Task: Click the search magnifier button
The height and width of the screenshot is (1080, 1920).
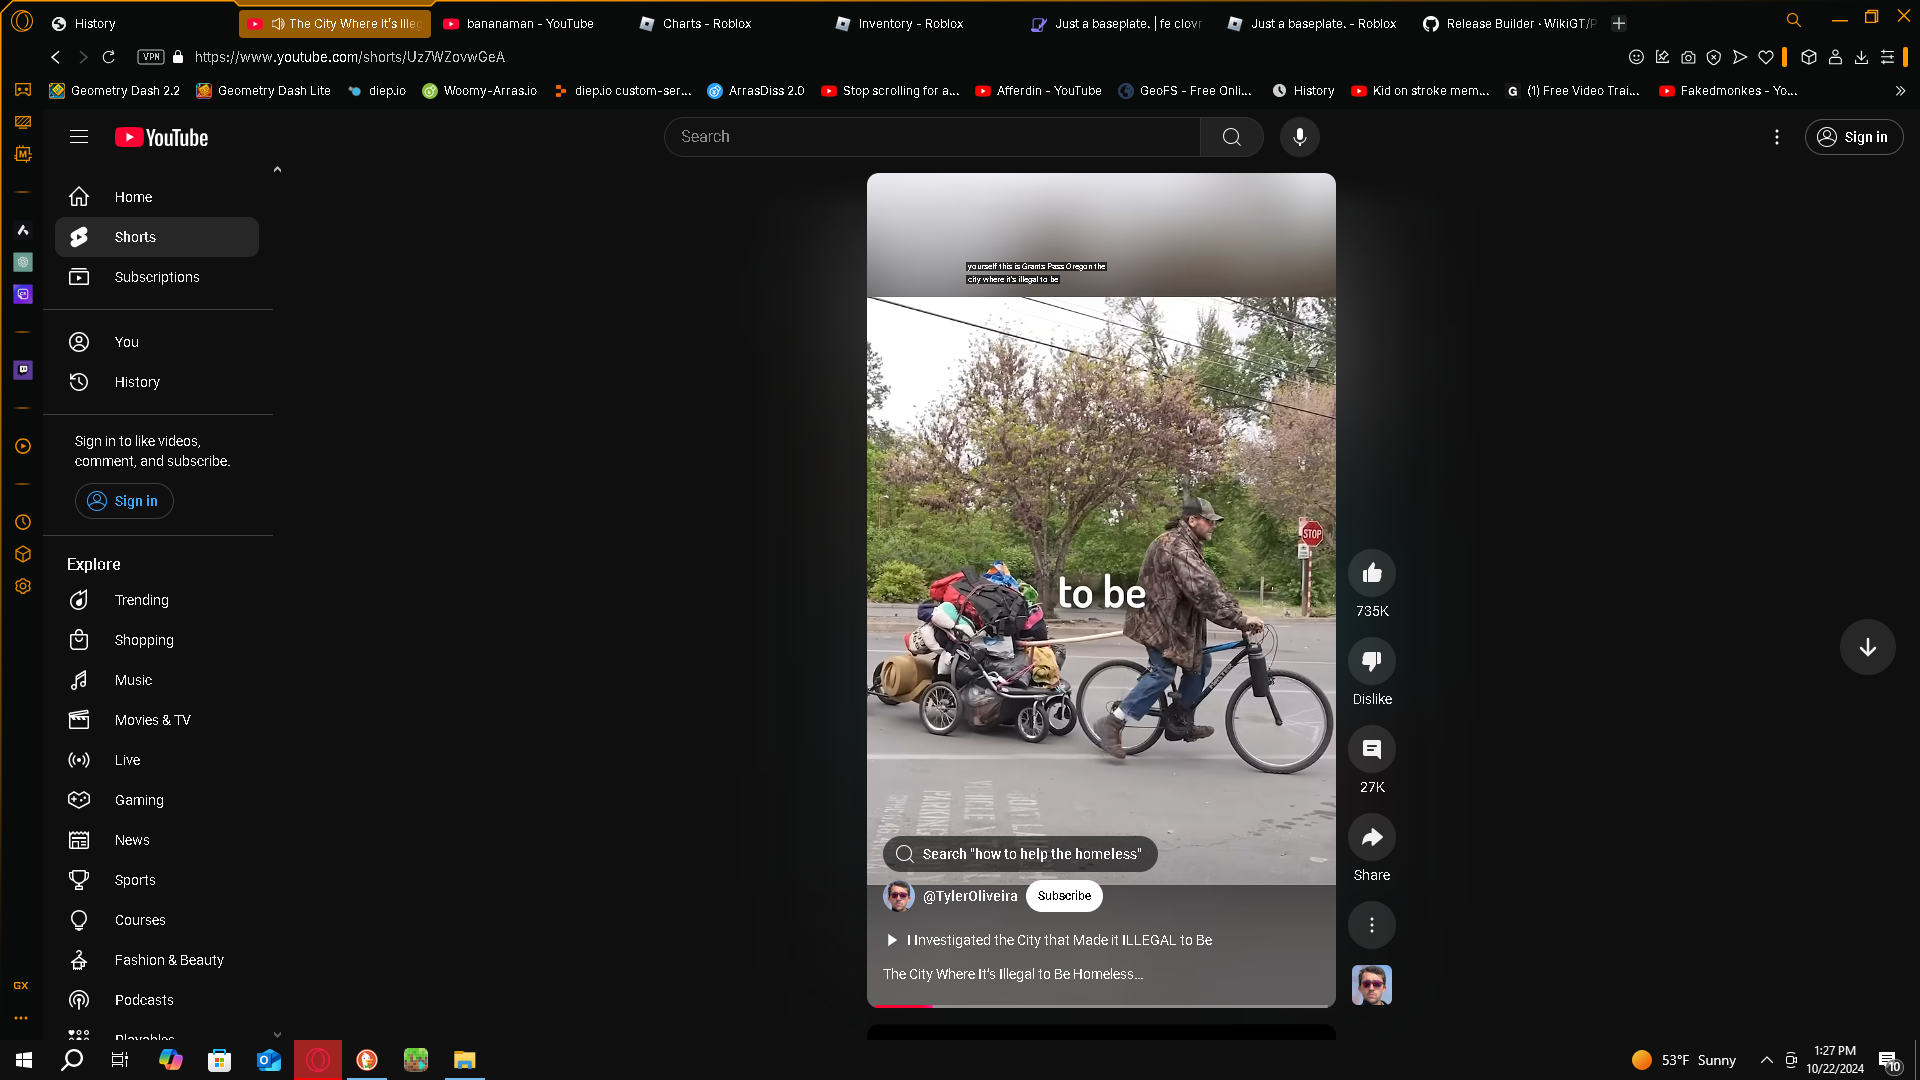Action: pyautogui.click(x=1231, y=137)
